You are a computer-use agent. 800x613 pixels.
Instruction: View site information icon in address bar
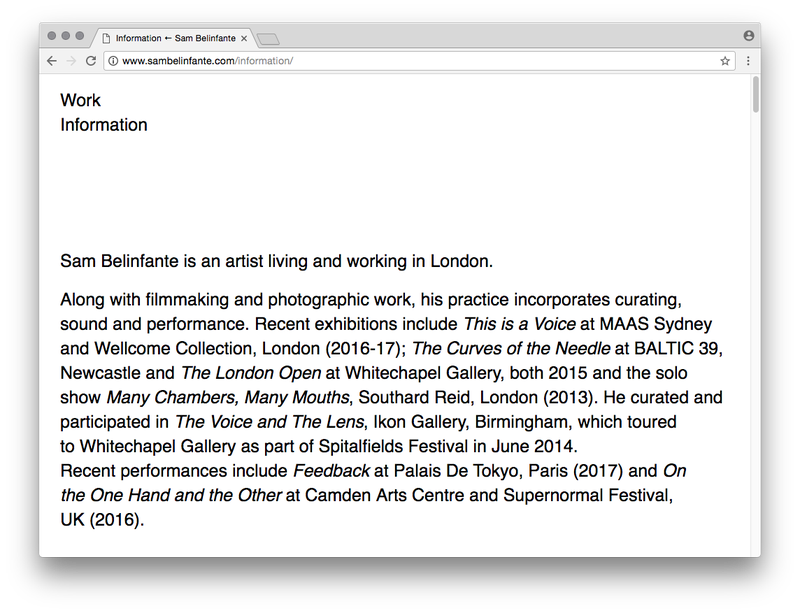(x=113, y=61)
